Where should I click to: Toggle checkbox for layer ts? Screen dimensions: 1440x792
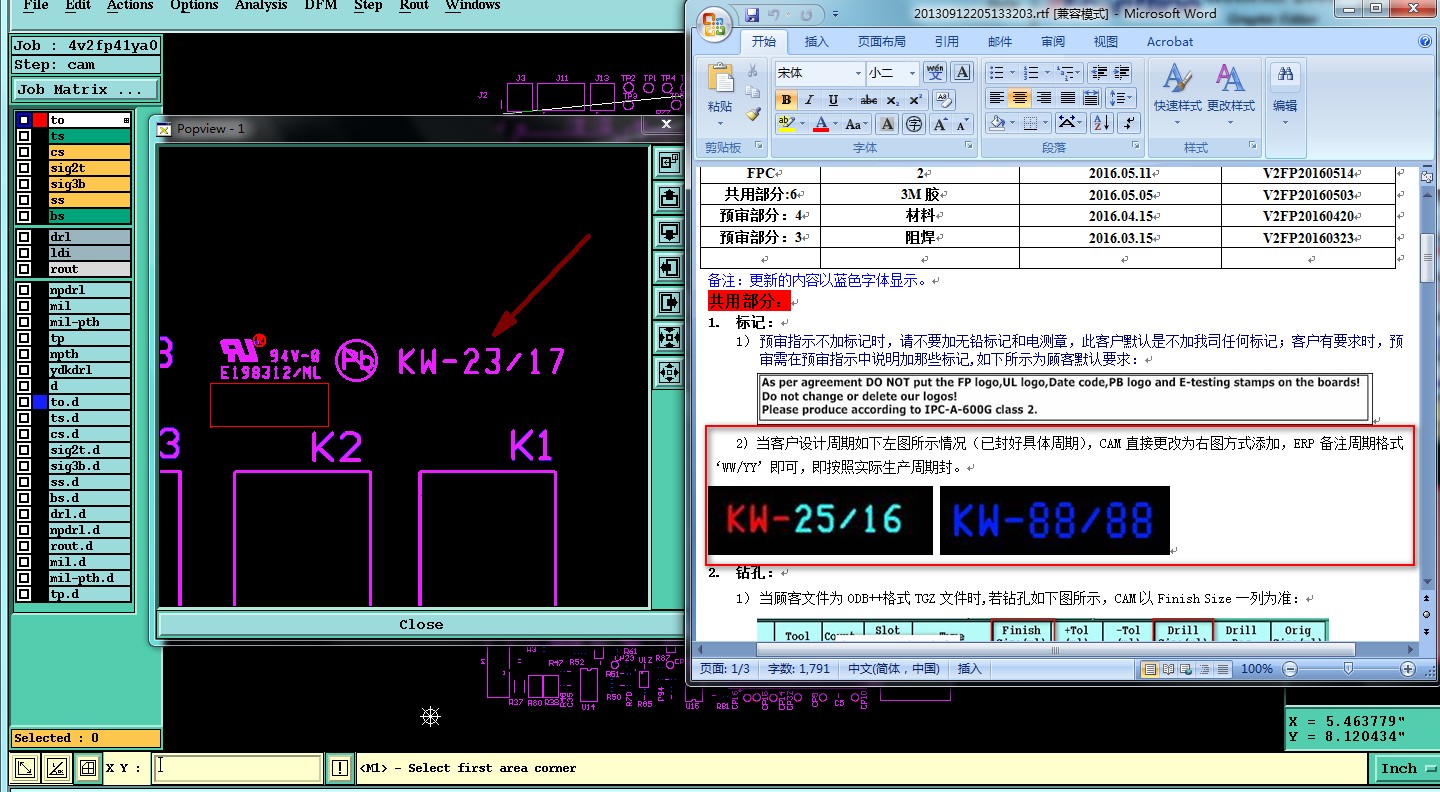(24, 136)
